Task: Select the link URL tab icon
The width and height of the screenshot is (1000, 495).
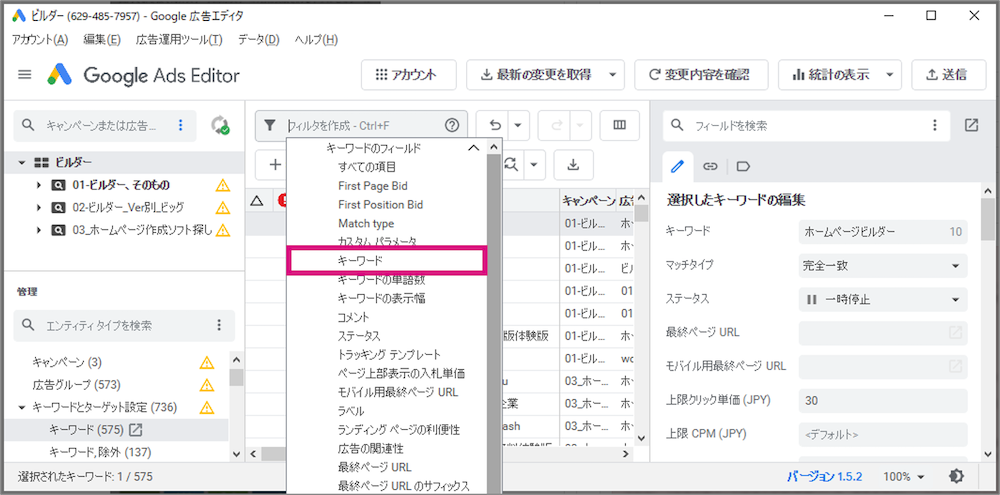Action: pyautogui.click(x=710, y=166)
